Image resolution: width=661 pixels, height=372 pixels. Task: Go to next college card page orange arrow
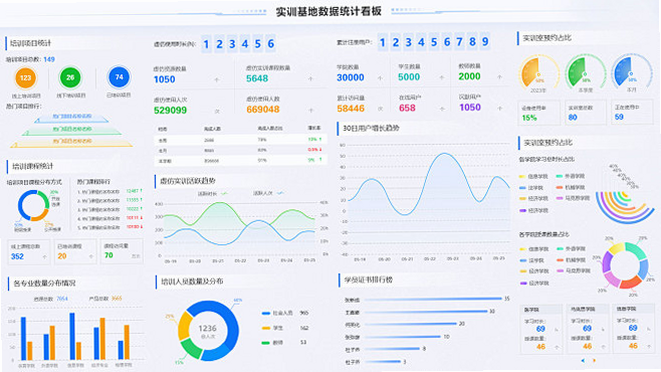click(594, 361)
